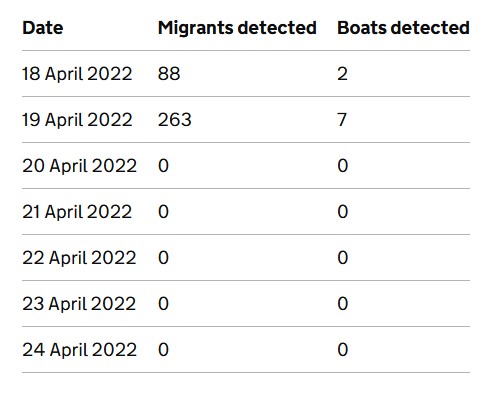This screenshot has height=395, width=502.
Task: Select the 20 April 2022 date cell
Action: pyautogui.click(x=79, y=166)
